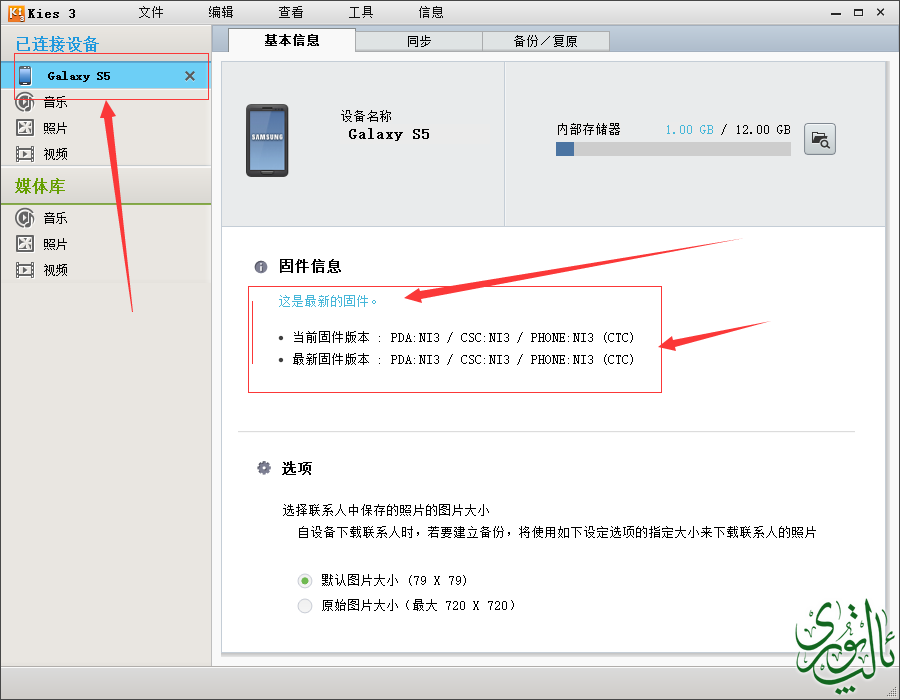
Task: Disconnect Galaxy S5 with the X icon
Action: tap(190, 76)
